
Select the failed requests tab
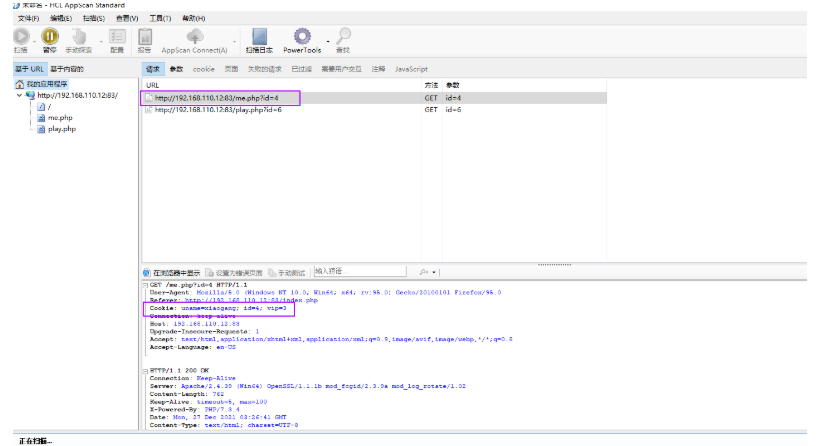point(265,69)
